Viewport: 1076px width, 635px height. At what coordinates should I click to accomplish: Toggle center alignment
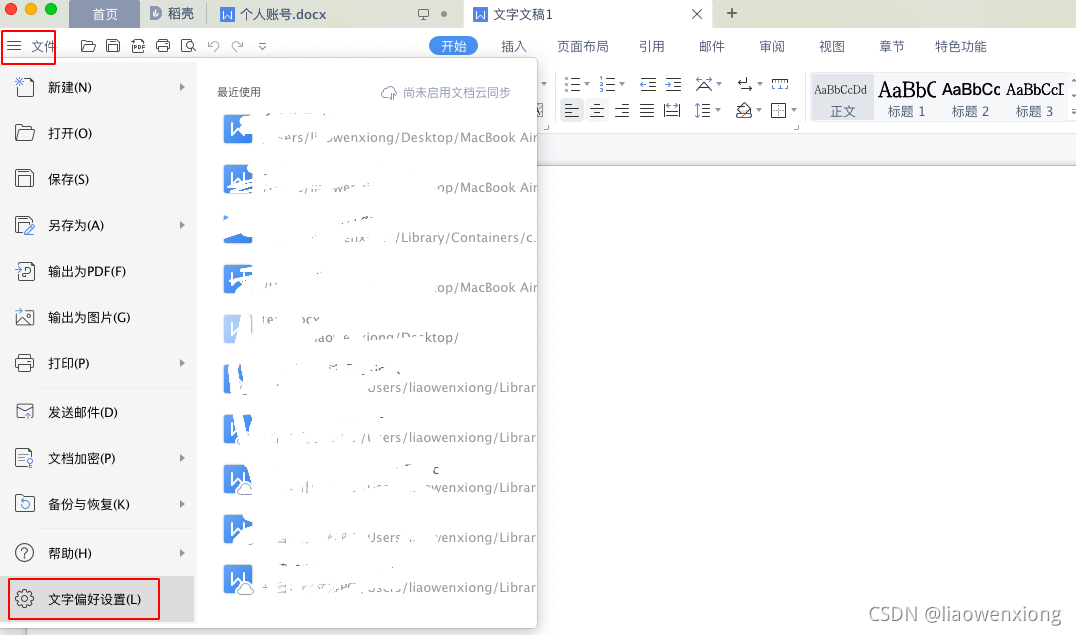tap(597, 110)
